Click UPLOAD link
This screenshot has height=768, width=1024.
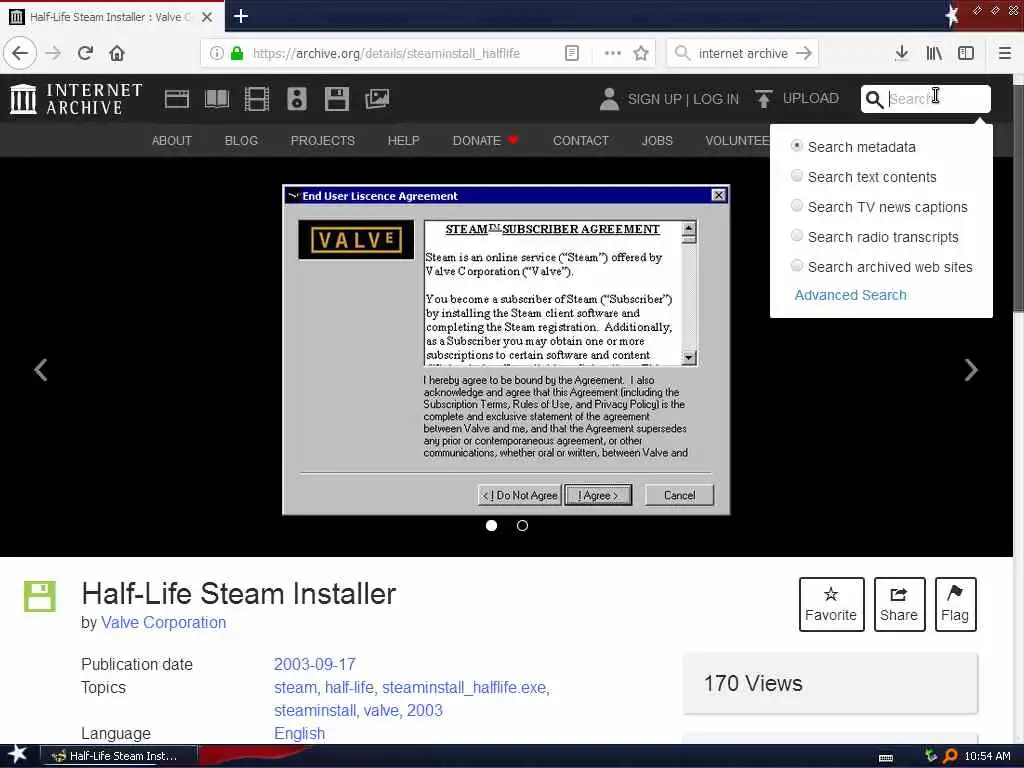810,99
